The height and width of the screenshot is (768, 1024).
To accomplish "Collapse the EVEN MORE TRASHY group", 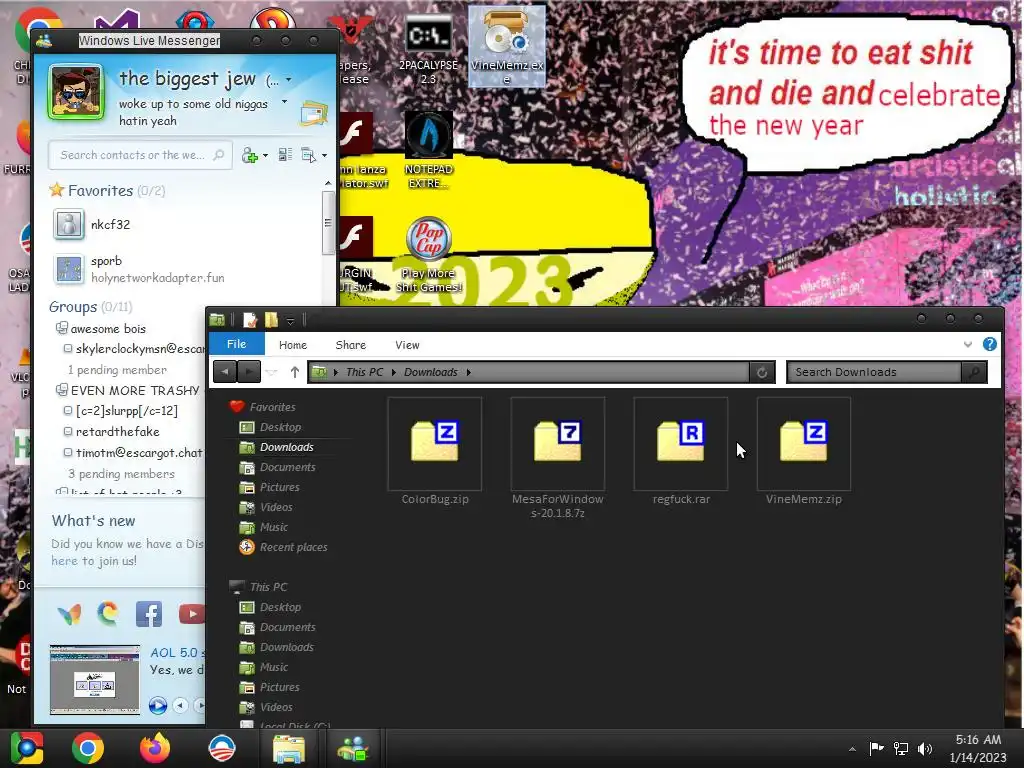I will [x=61, y=390].
